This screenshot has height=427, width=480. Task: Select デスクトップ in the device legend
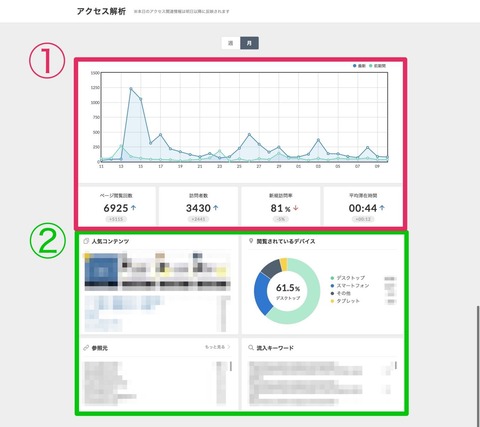pyautogui.click(x=348, y=278)
